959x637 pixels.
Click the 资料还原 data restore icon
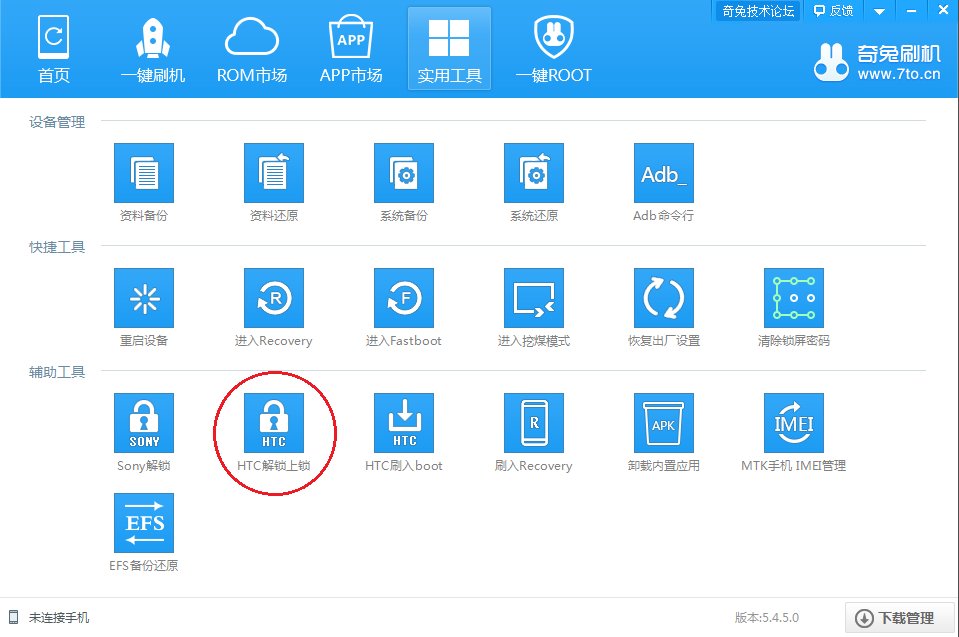click(x=274, y=173)
